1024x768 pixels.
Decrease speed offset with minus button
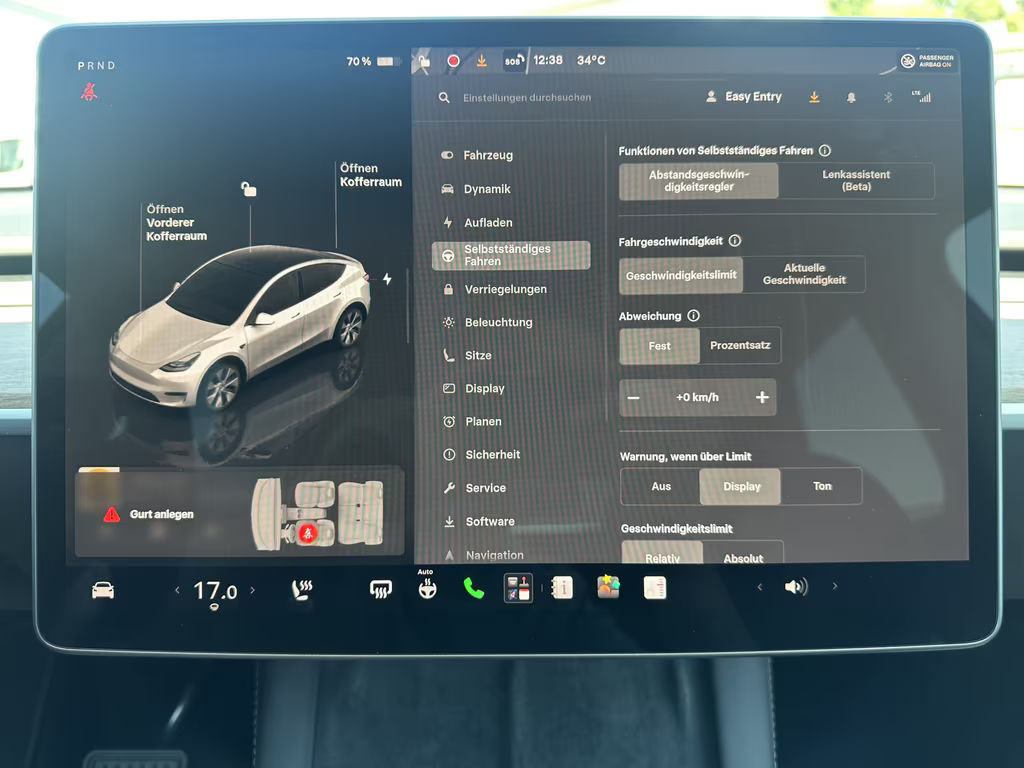[x=633, y=398]
